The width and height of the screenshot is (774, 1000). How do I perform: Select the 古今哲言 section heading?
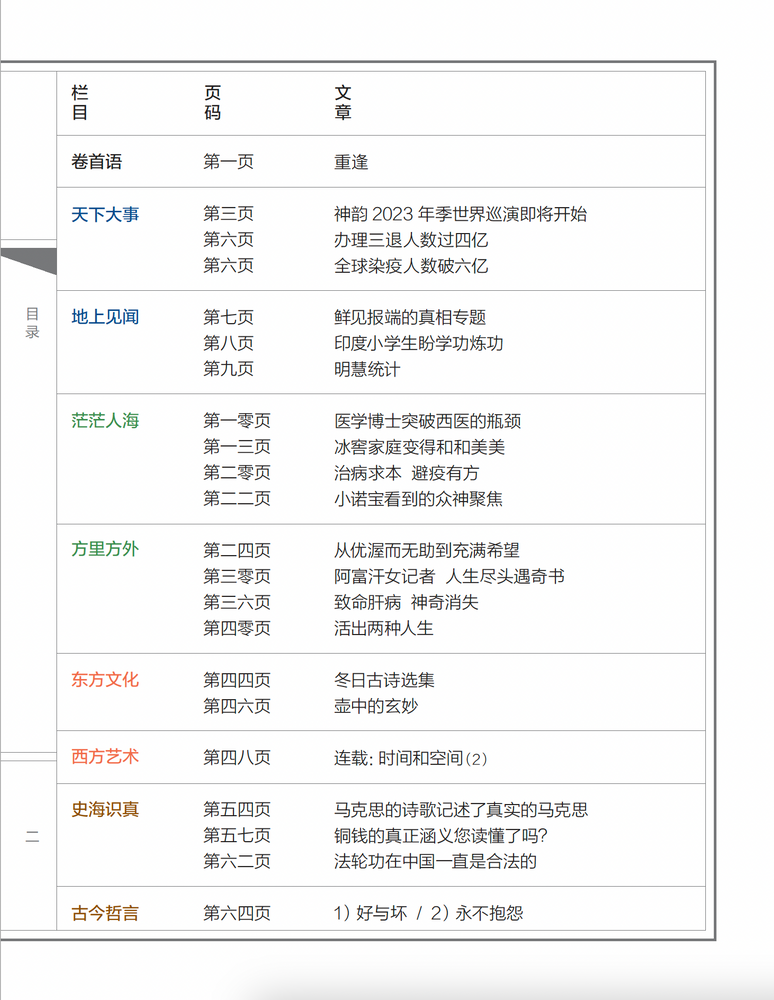point(105,913)
